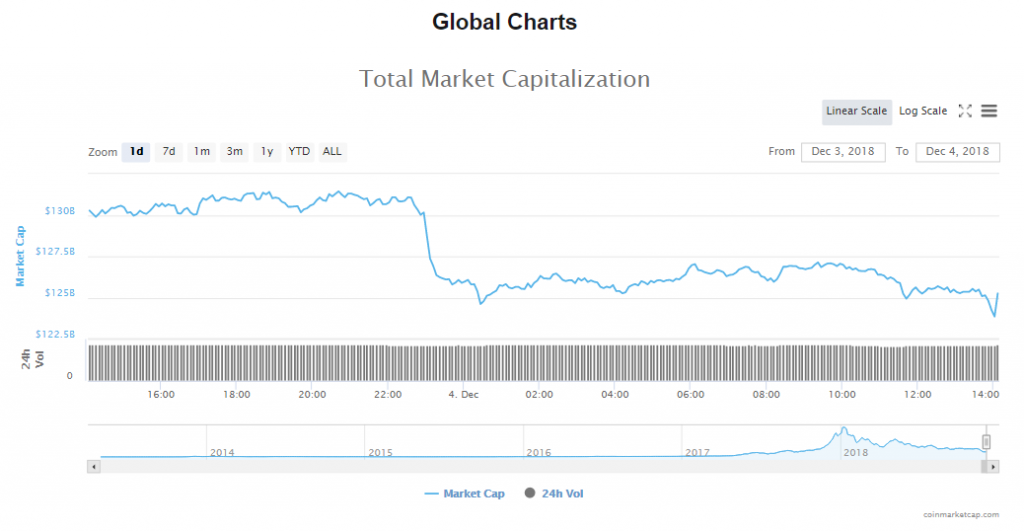Click the navigator right scroll arrow
The width and height of the screenshot is (1024, 532).
click(x=993, y=466)
